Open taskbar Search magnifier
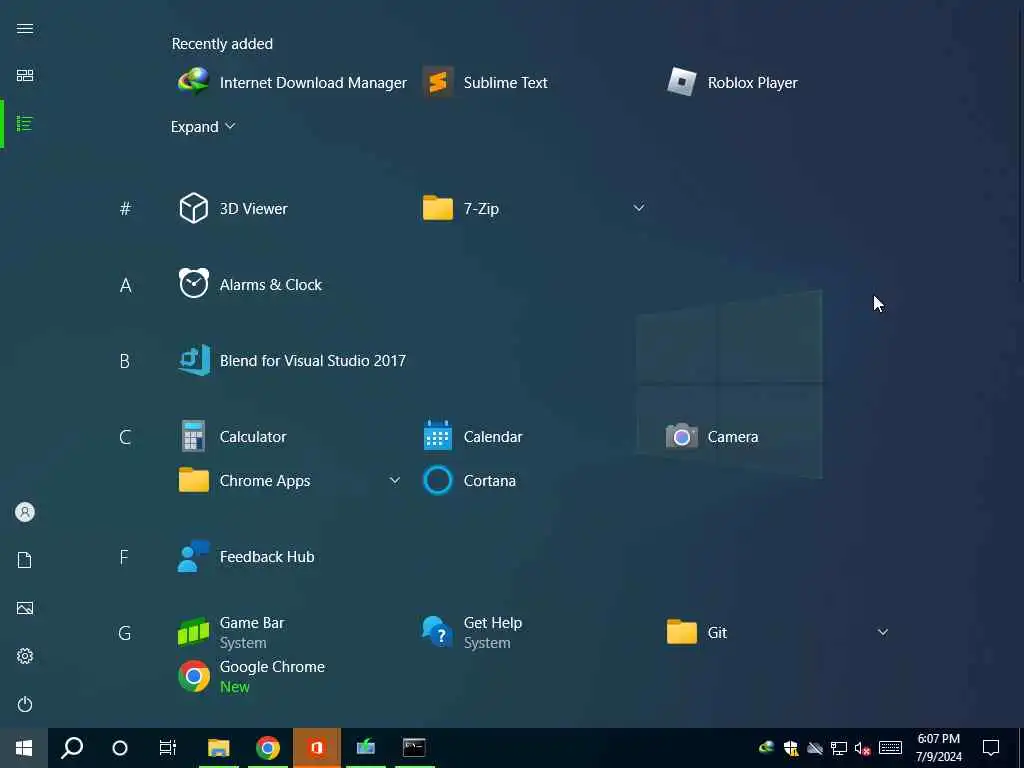This screenshot has width=1024, height=768. click(x=72, y=748)
